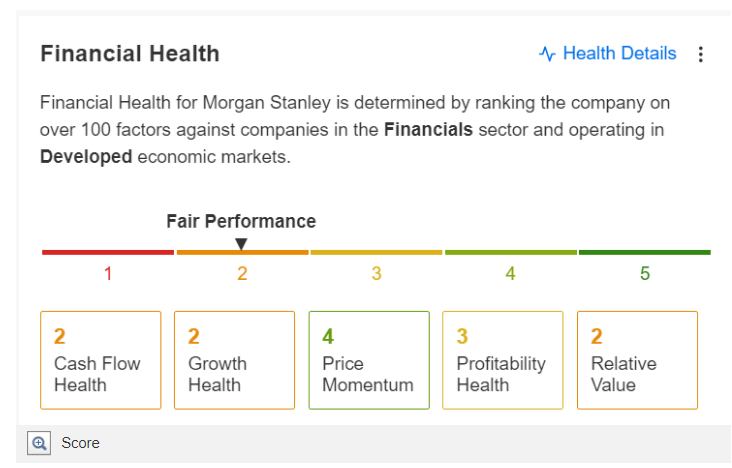Click the dark green score bar segment
The width and height of the screenshot is (732, 468).
click(644, 252)
